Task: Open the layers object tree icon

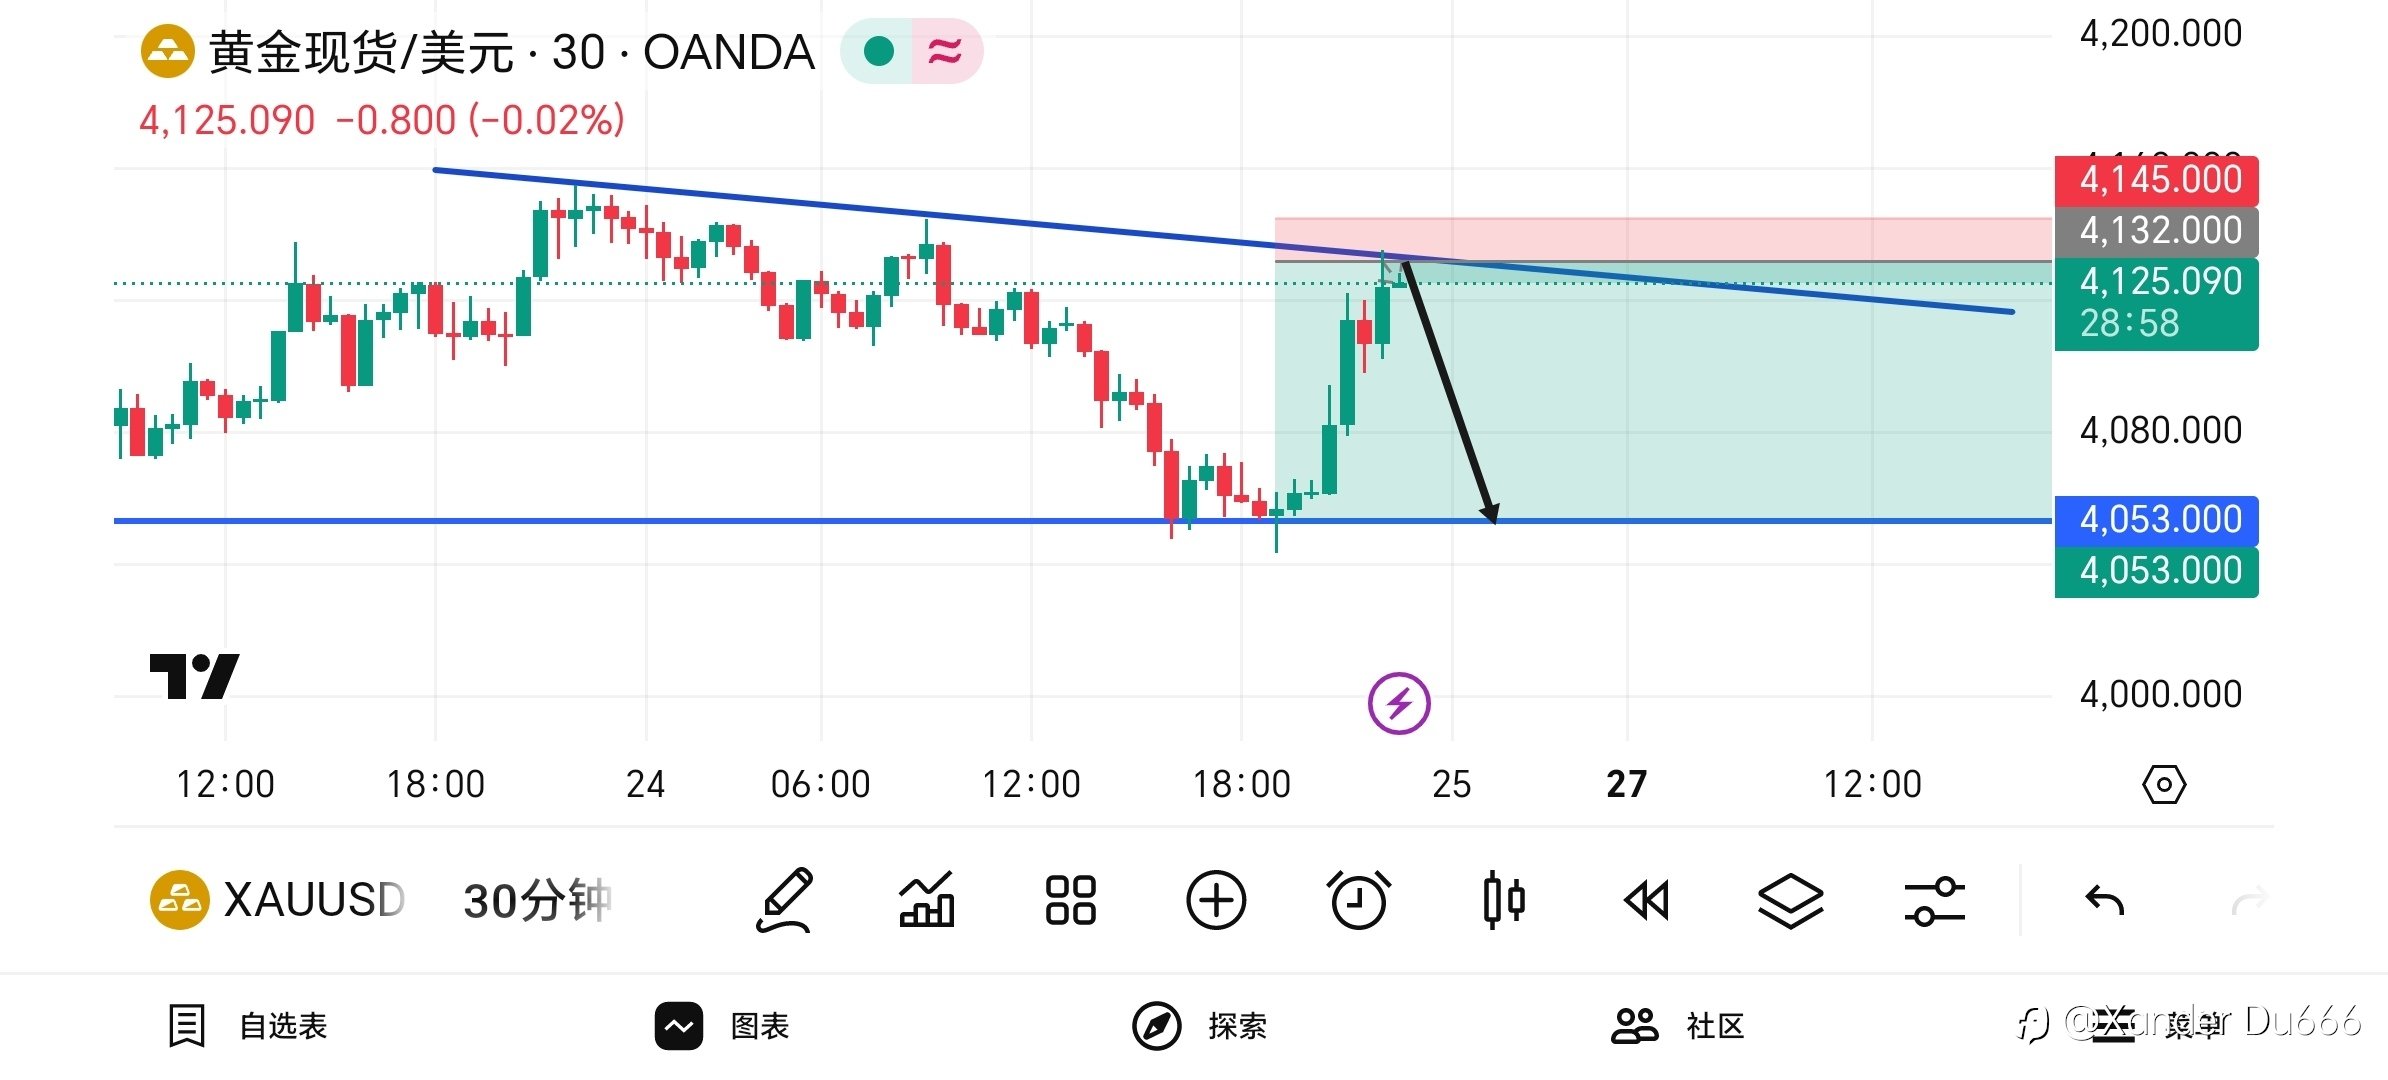Action: 1790,900
